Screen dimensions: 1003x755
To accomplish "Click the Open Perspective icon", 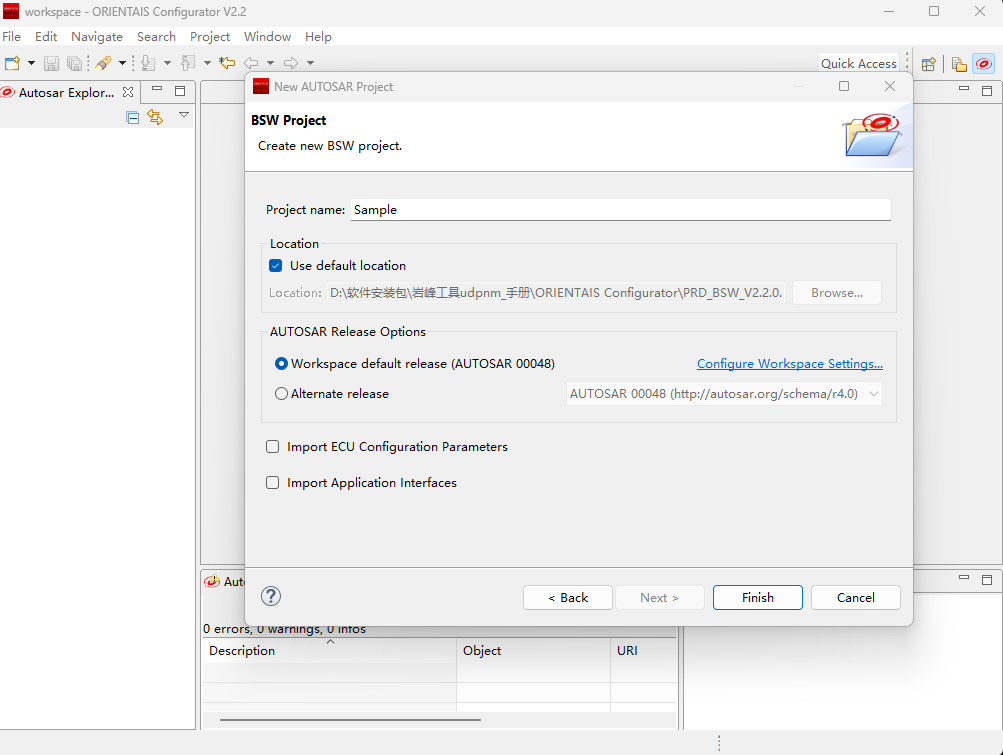I will (928, 64).
